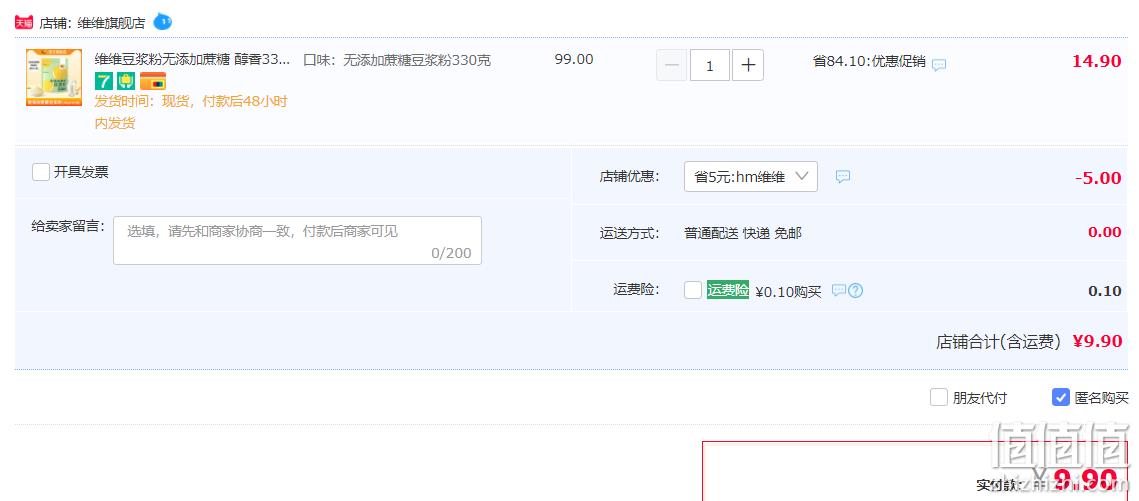Image resolution: width=1139 pixels, height=501 pixels.
Task: Click the ¥0.10购买 insurance price text
Action: tap(788, 292)
